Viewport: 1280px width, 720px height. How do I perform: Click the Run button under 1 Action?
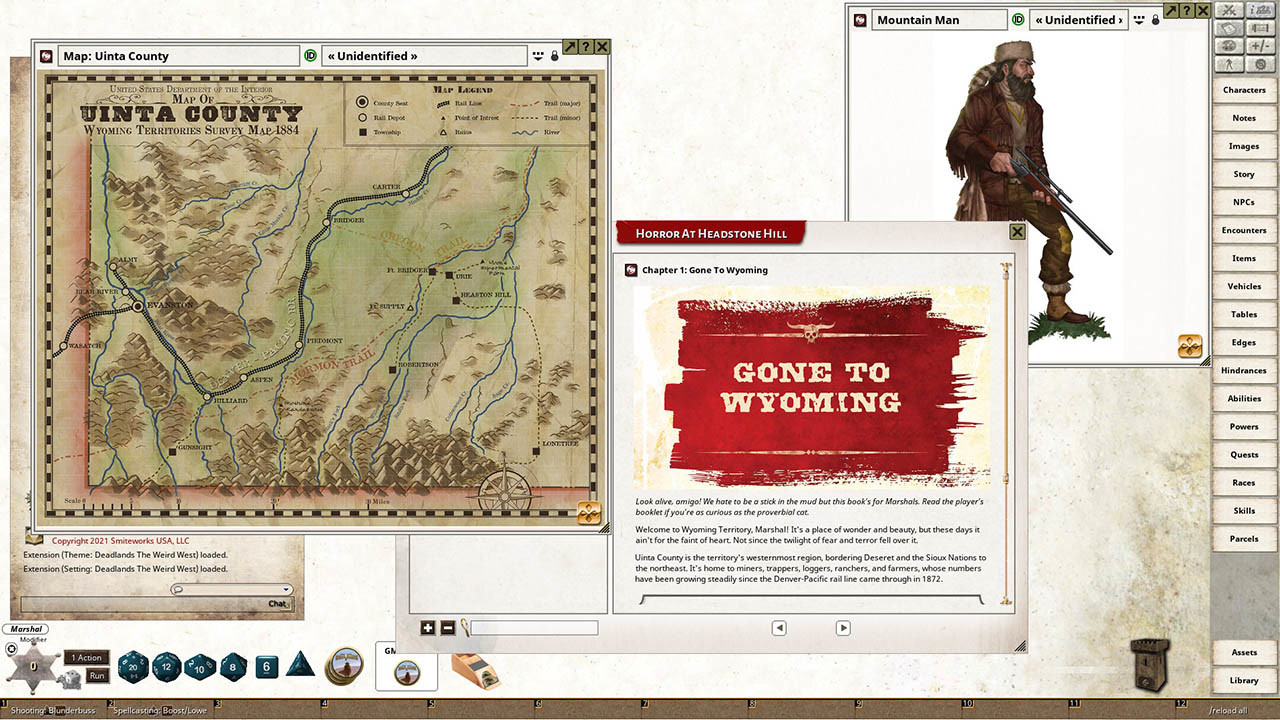tap(97, 675)
